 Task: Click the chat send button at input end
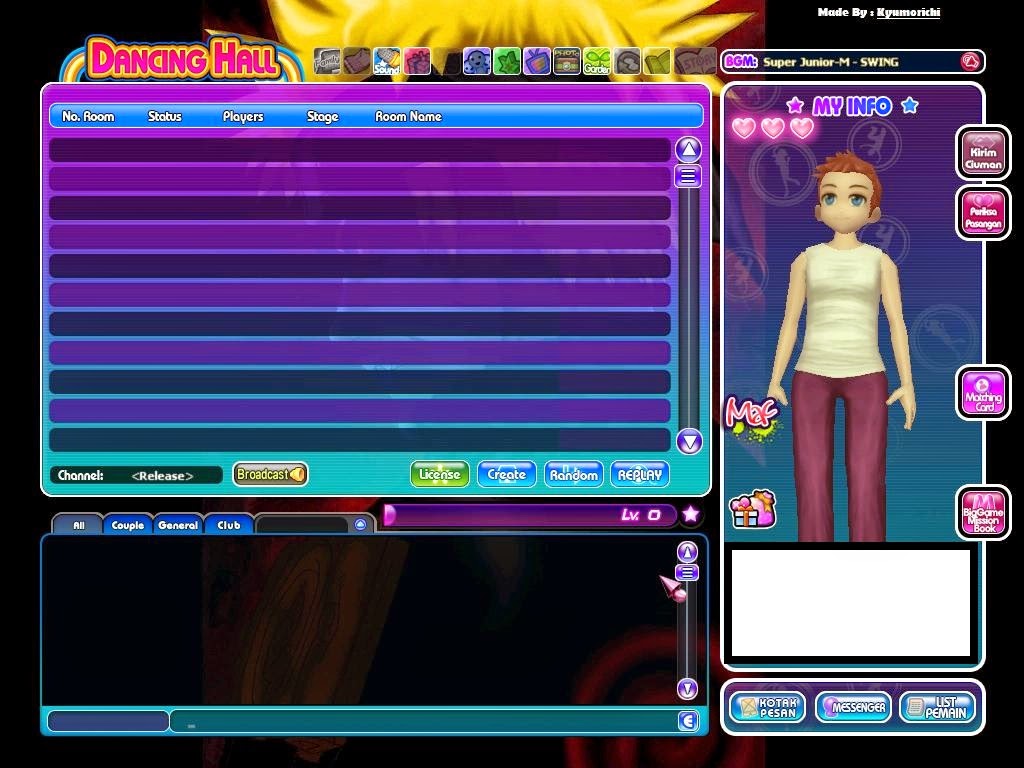coord(688,721)
